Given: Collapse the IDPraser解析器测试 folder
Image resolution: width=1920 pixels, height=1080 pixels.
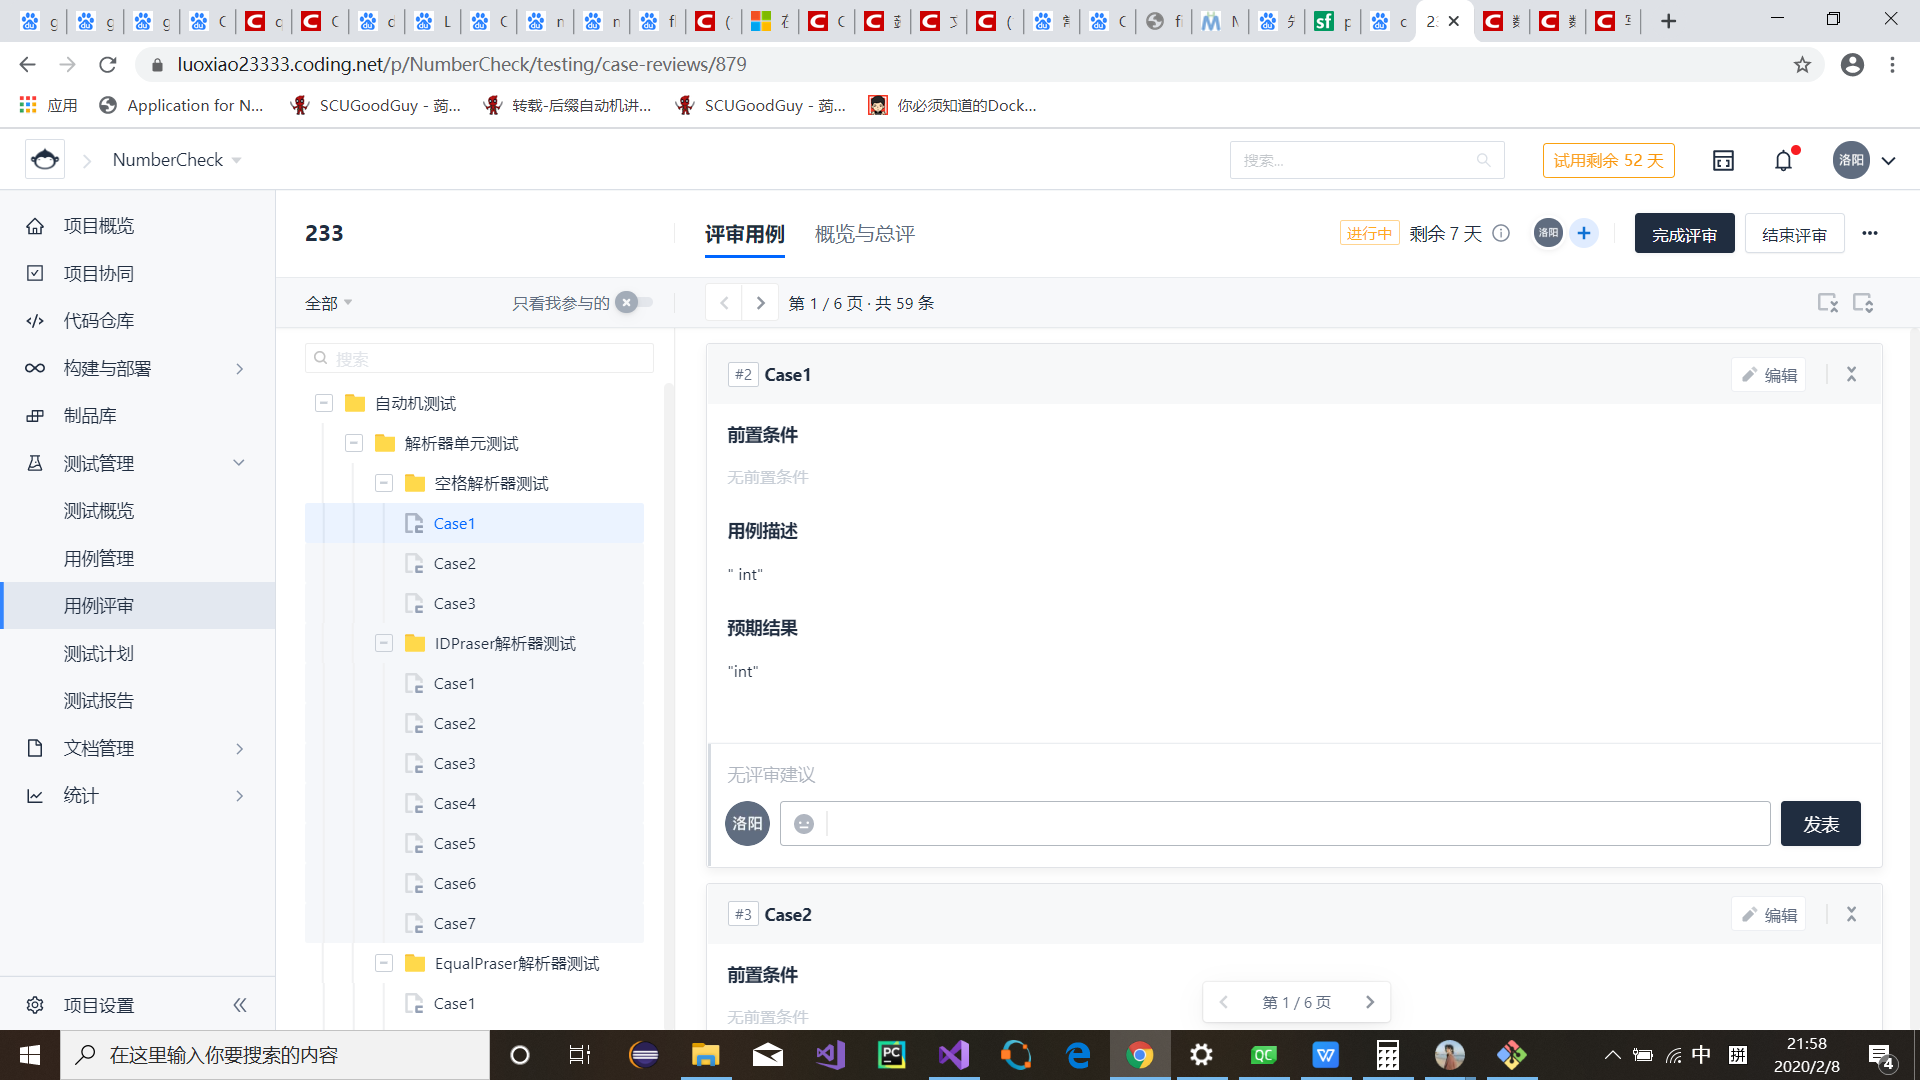Looking at the screenshot, I should pyautogui.click(x=384, y=643).
